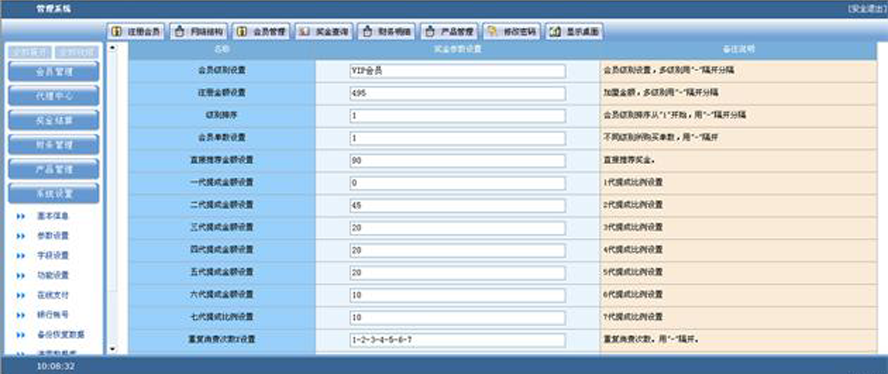Open 产品管理 in the top toolbar

tap(450, 32)
